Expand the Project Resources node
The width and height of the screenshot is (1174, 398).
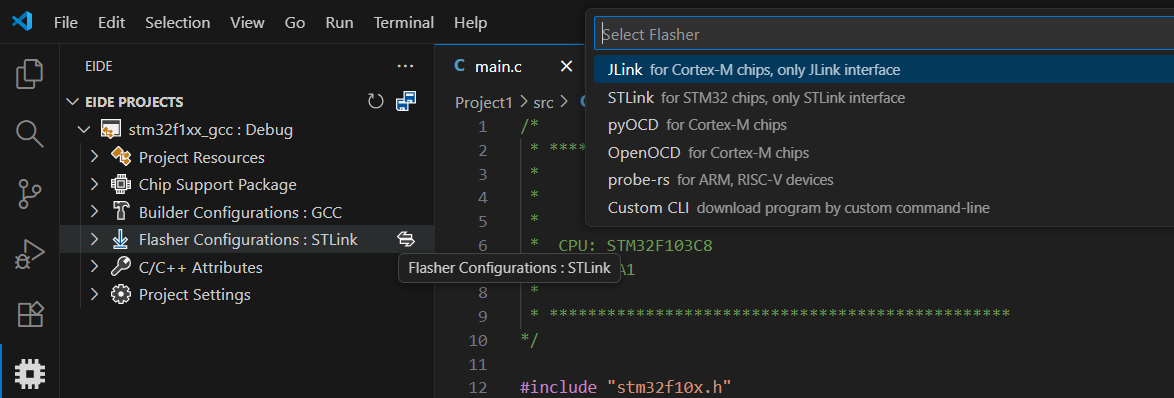pos(94,157)
